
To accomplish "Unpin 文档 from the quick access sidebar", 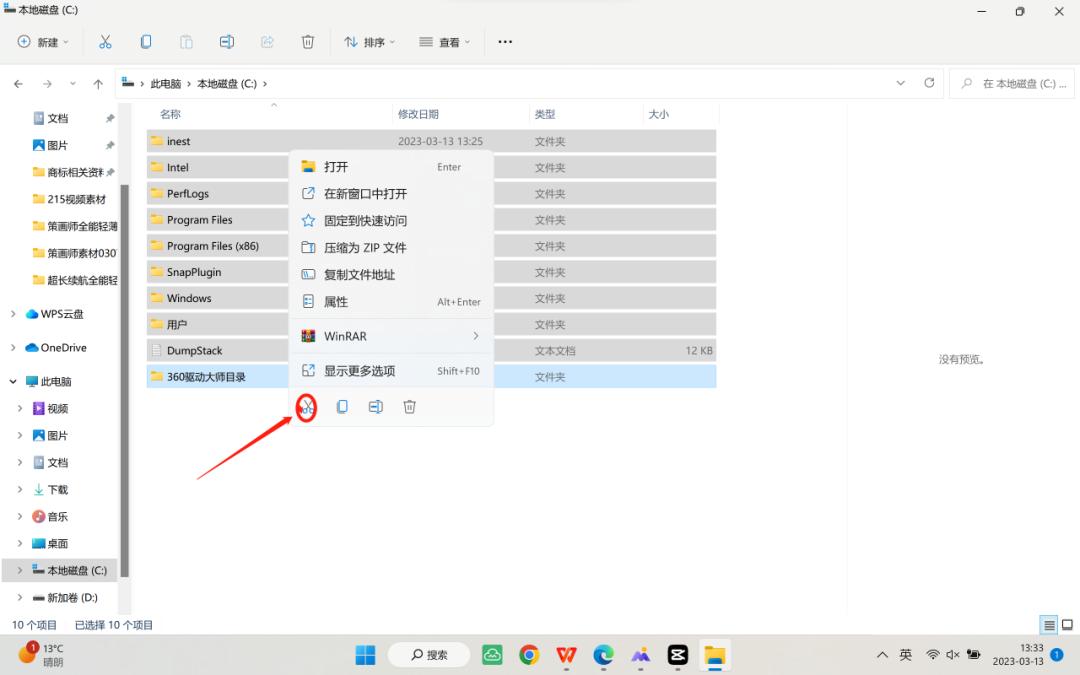I will click(x=109, y=117).
